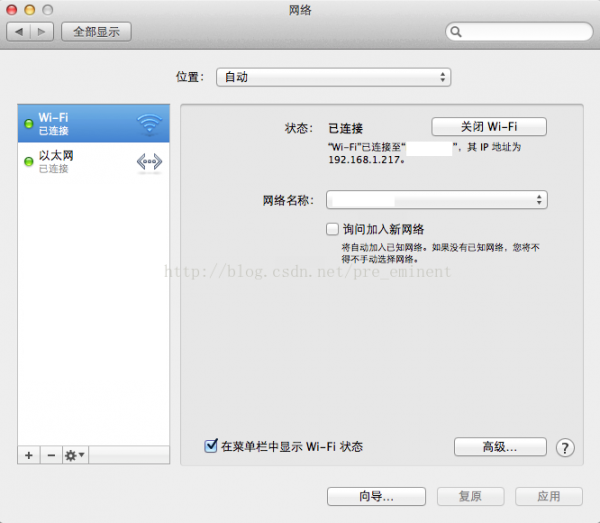Click the search field in the toolbar
The height and width of the screenshot is (523, 600).
tap(519, 31)
